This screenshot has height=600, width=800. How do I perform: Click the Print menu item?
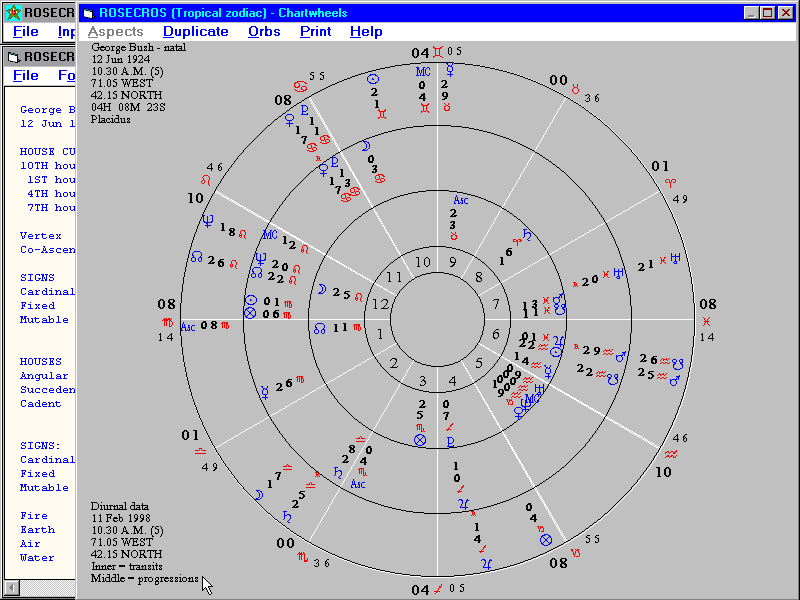pos(316,31)
